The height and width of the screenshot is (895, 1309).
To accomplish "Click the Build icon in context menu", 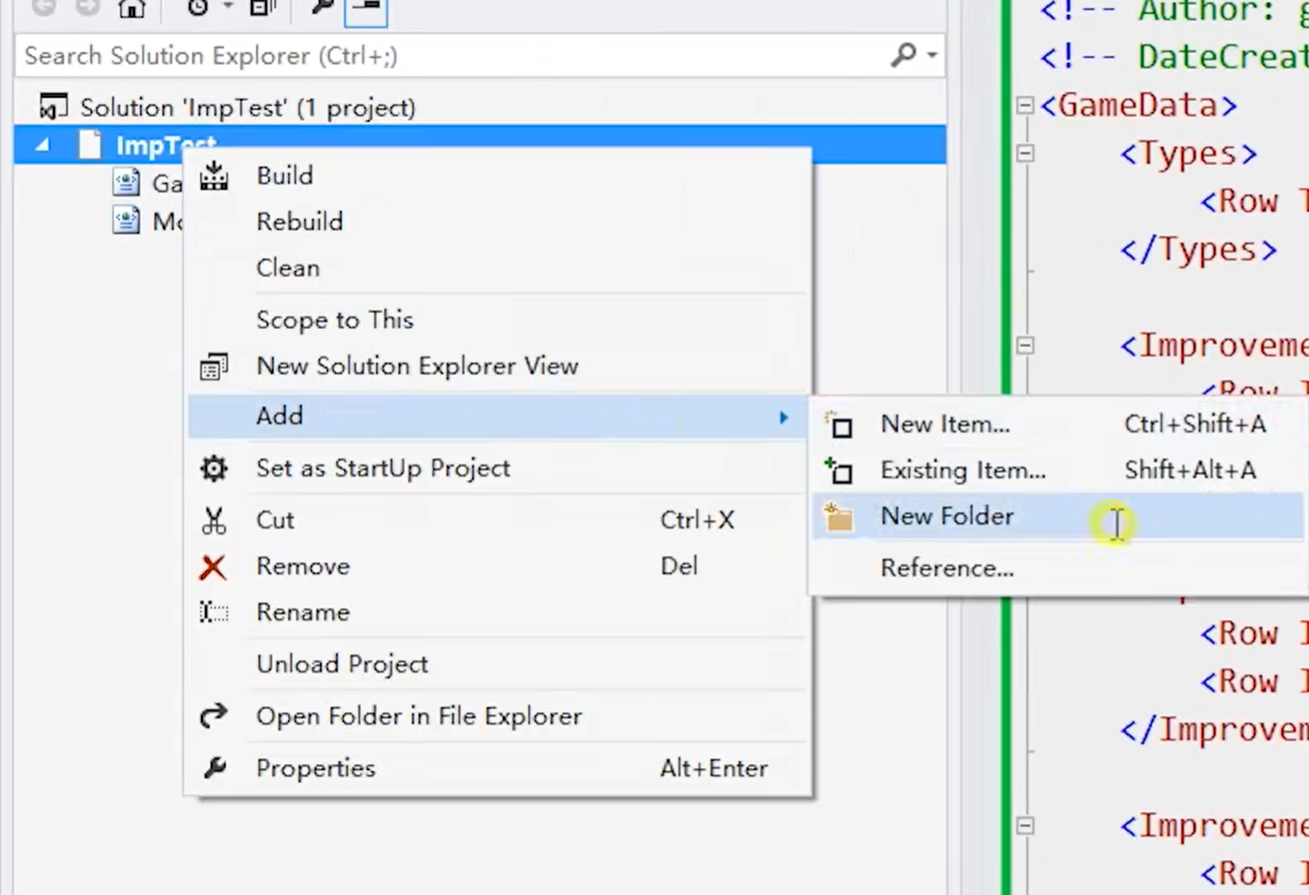I will pyautogui.click(x=214, y=176).
